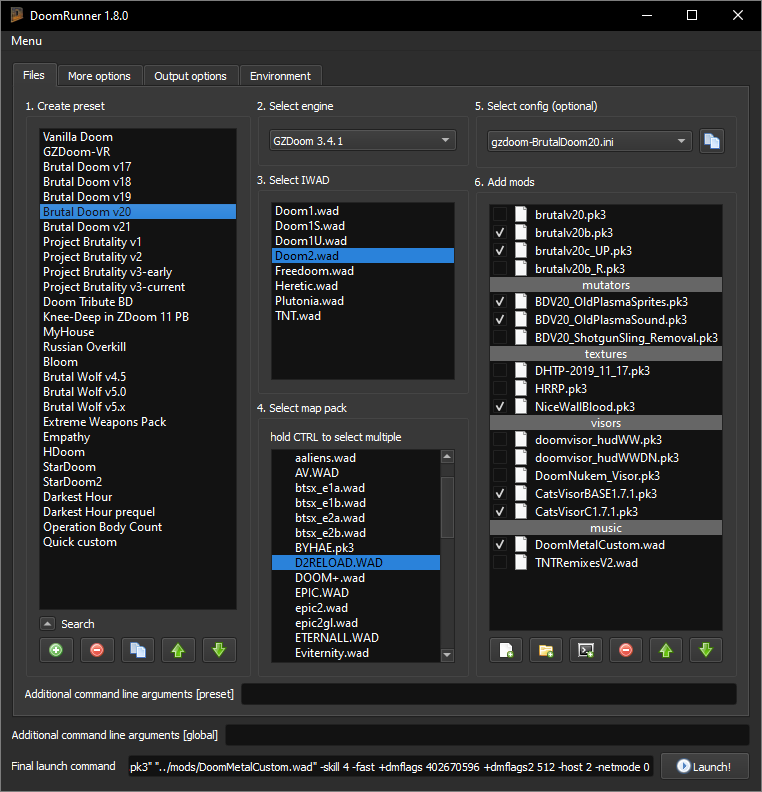
Task: Move selected mod up
Action: coord(666,650)
